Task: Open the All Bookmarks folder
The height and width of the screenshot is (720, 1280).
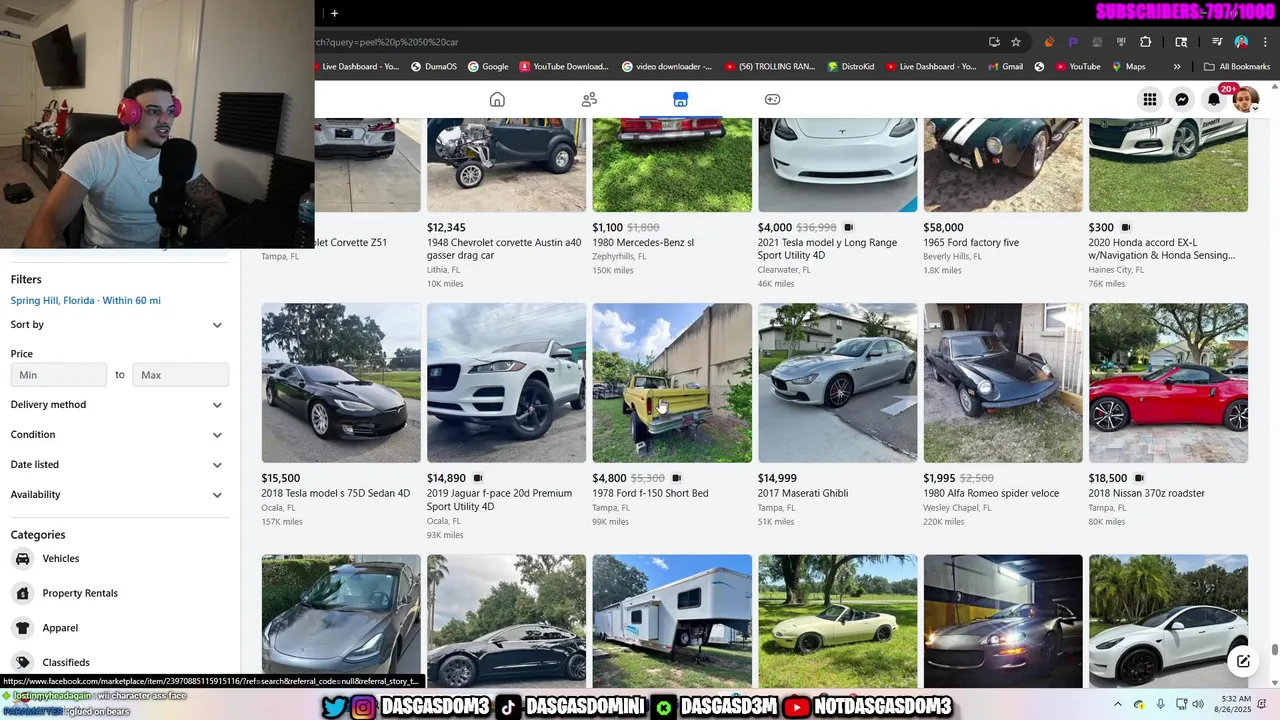Action: 1237,67
